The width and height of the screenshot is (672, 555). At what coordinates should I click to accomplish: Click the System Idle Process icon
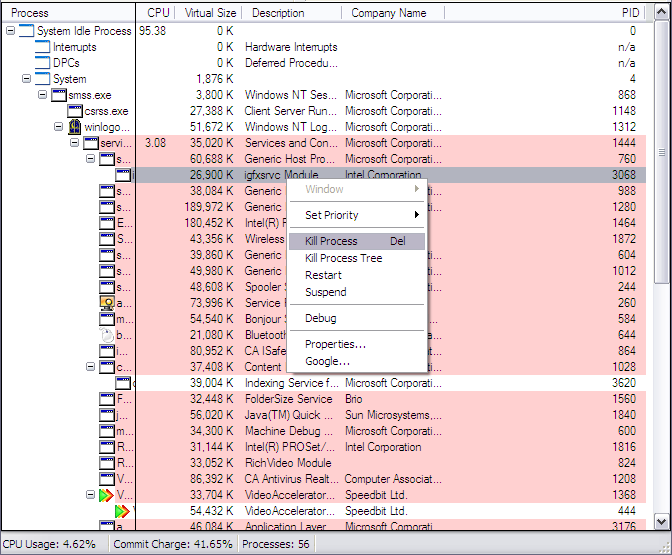(27, 31)
